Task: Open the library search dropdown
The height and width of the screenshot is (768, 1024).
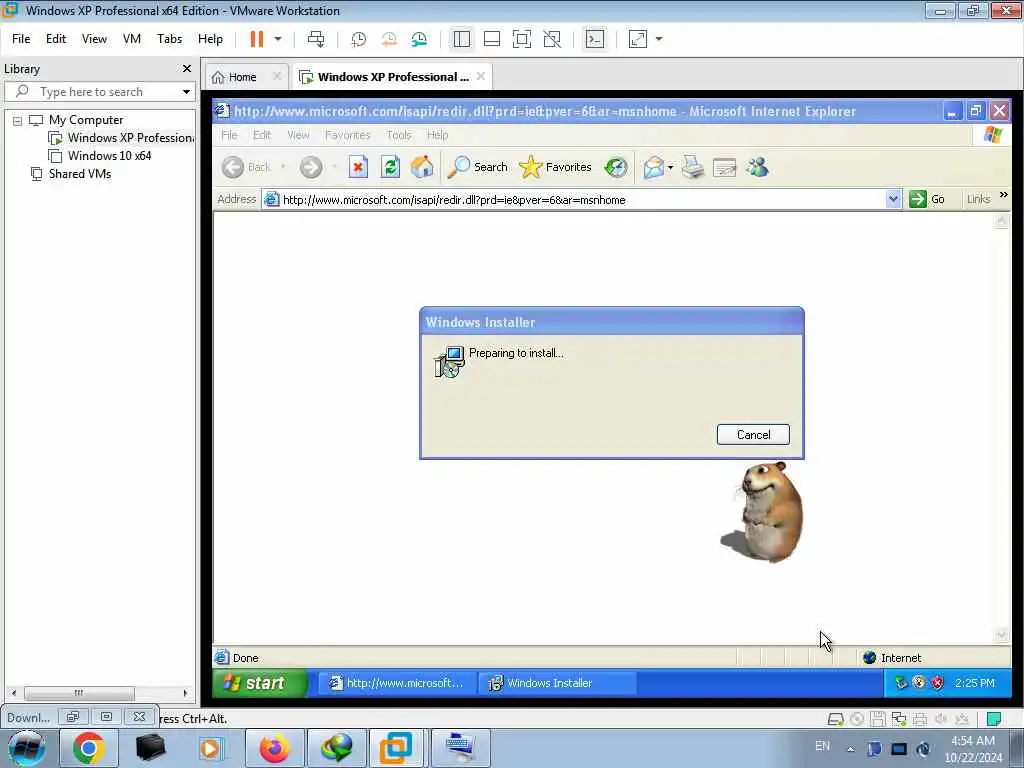Action: click(x=187, y=91)
